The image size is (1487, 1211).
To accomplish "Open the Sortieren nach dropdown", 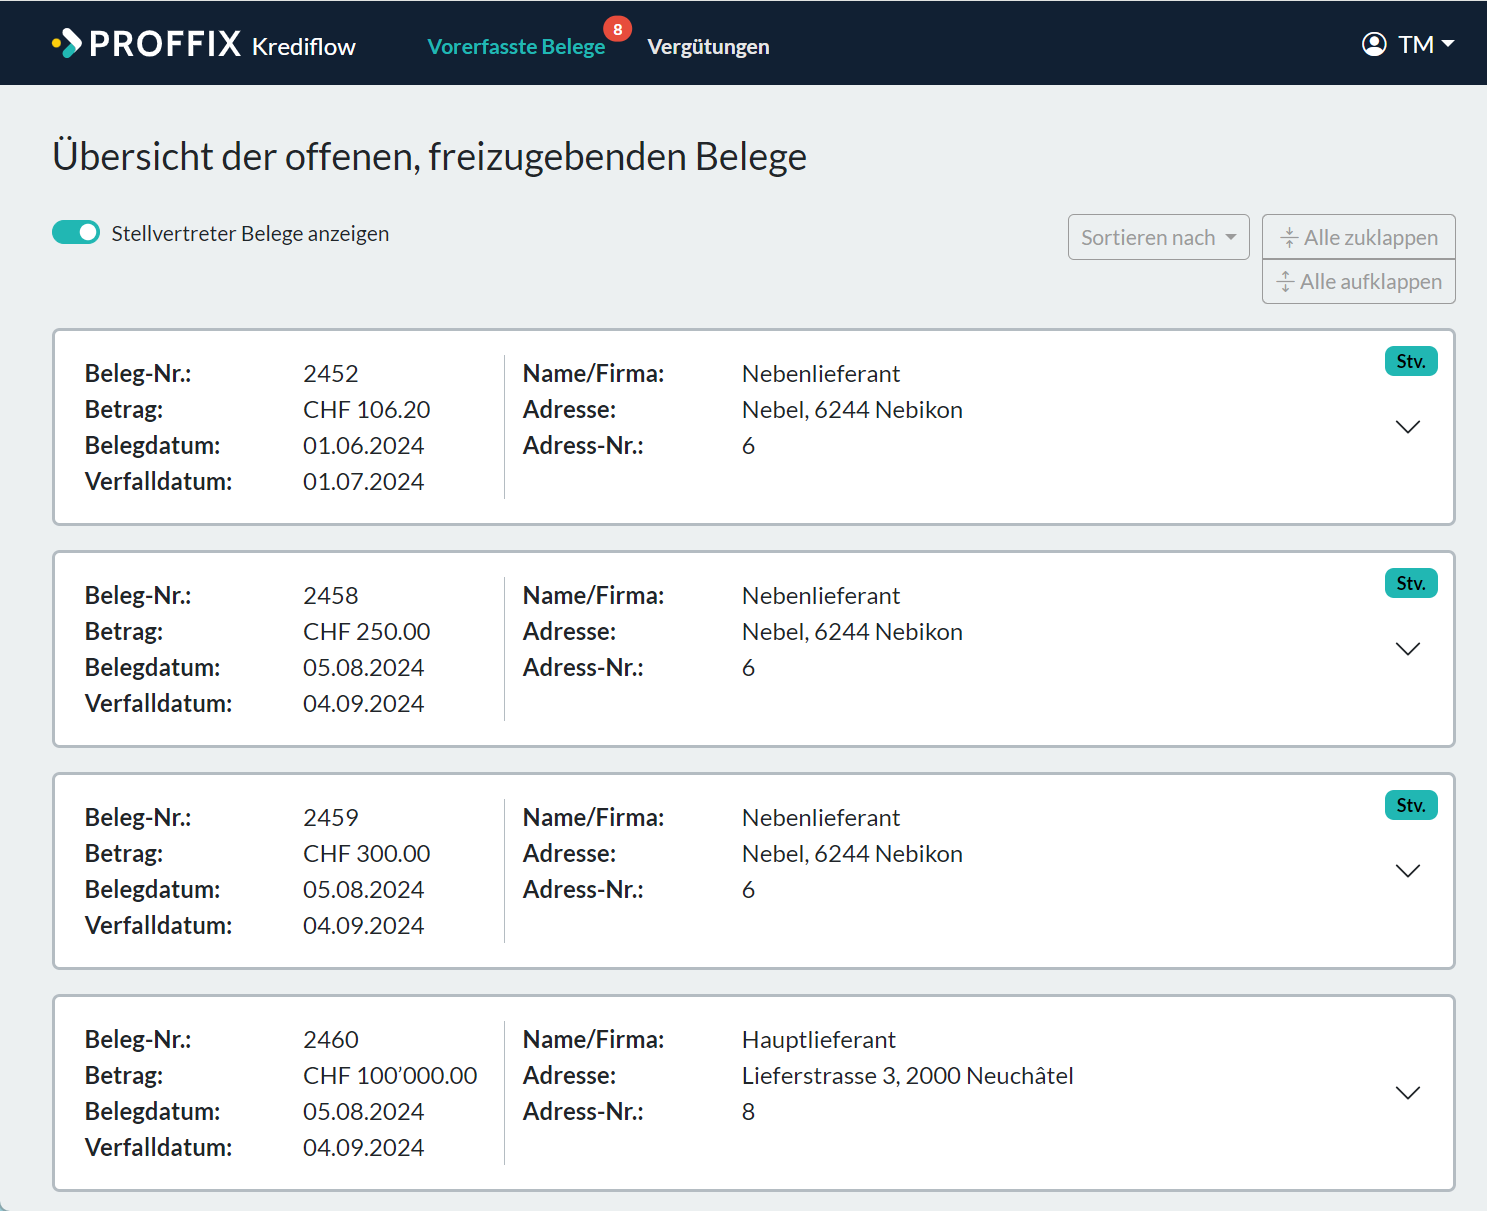I will point(1159,237).
